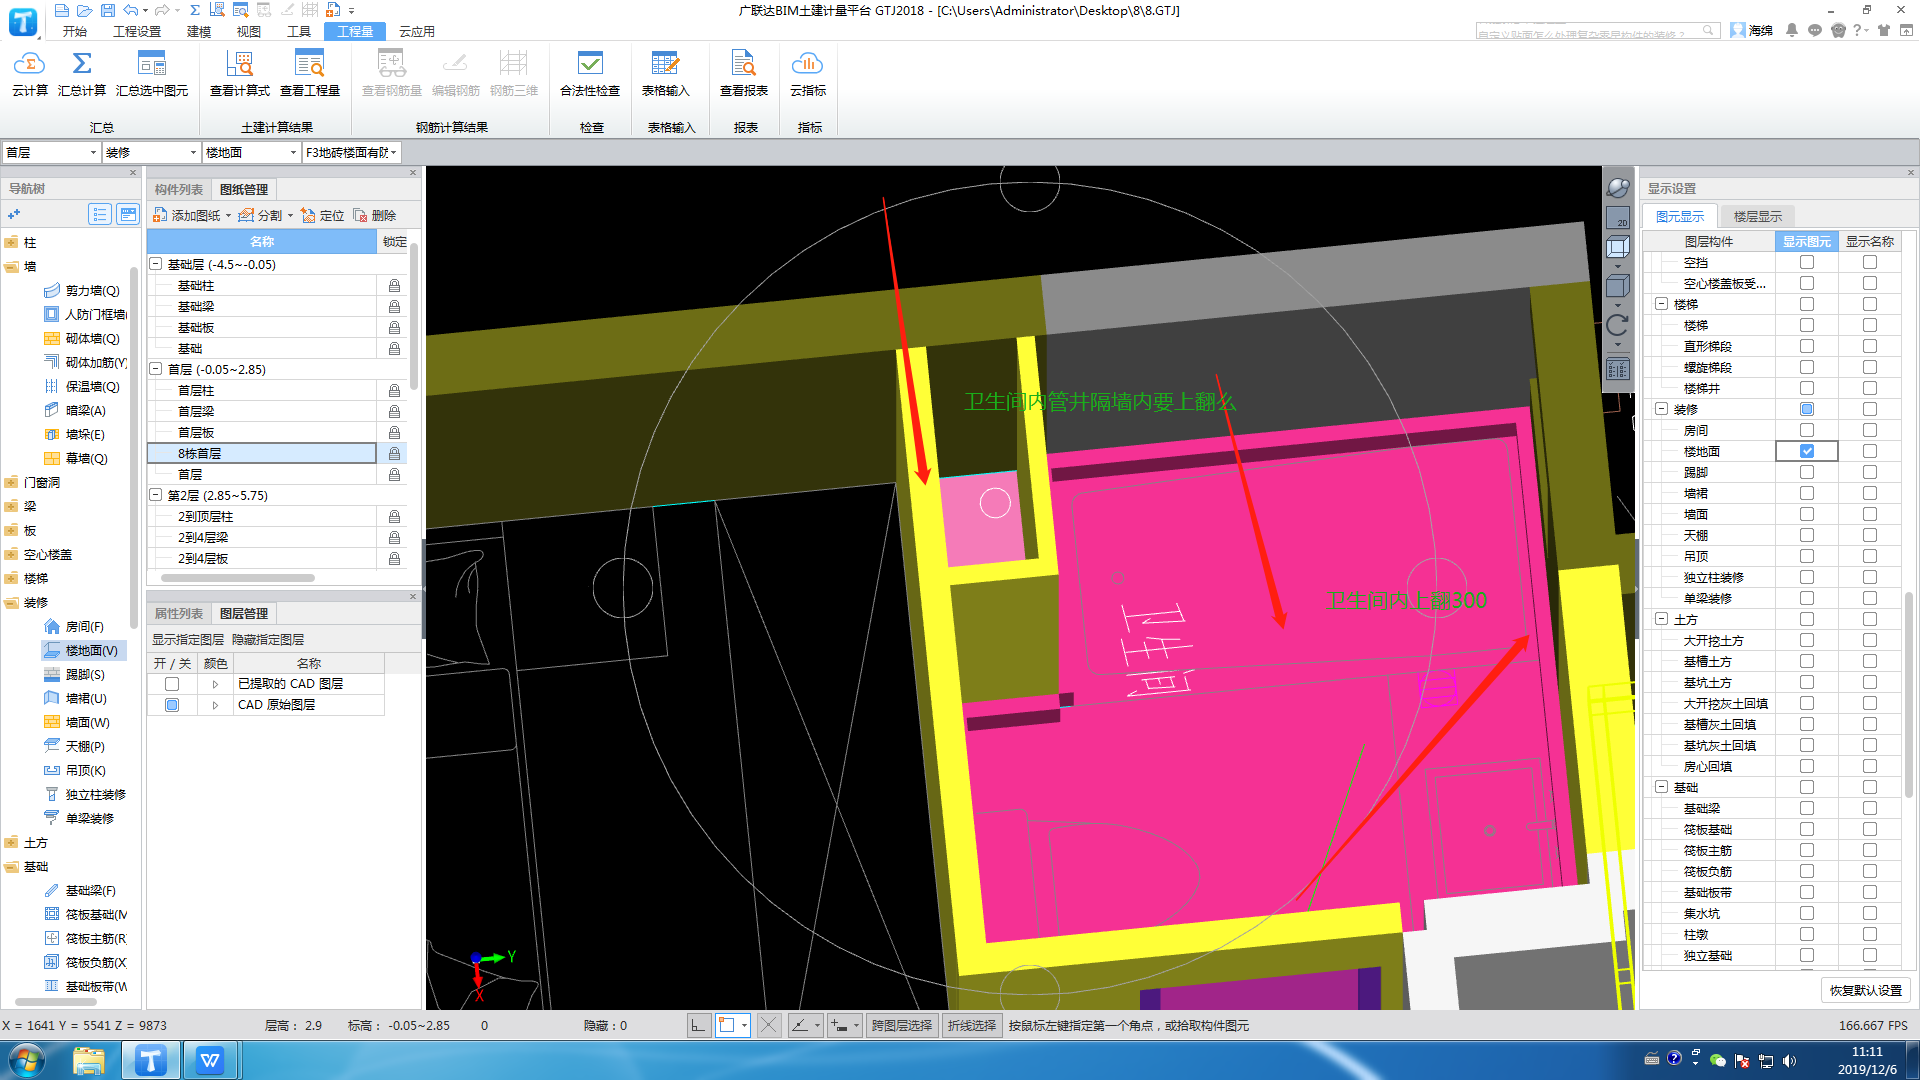Viewport: 1920px width, 1080px height.
Task: Select 8栋首层 drawing row
Action: point(262,453)
